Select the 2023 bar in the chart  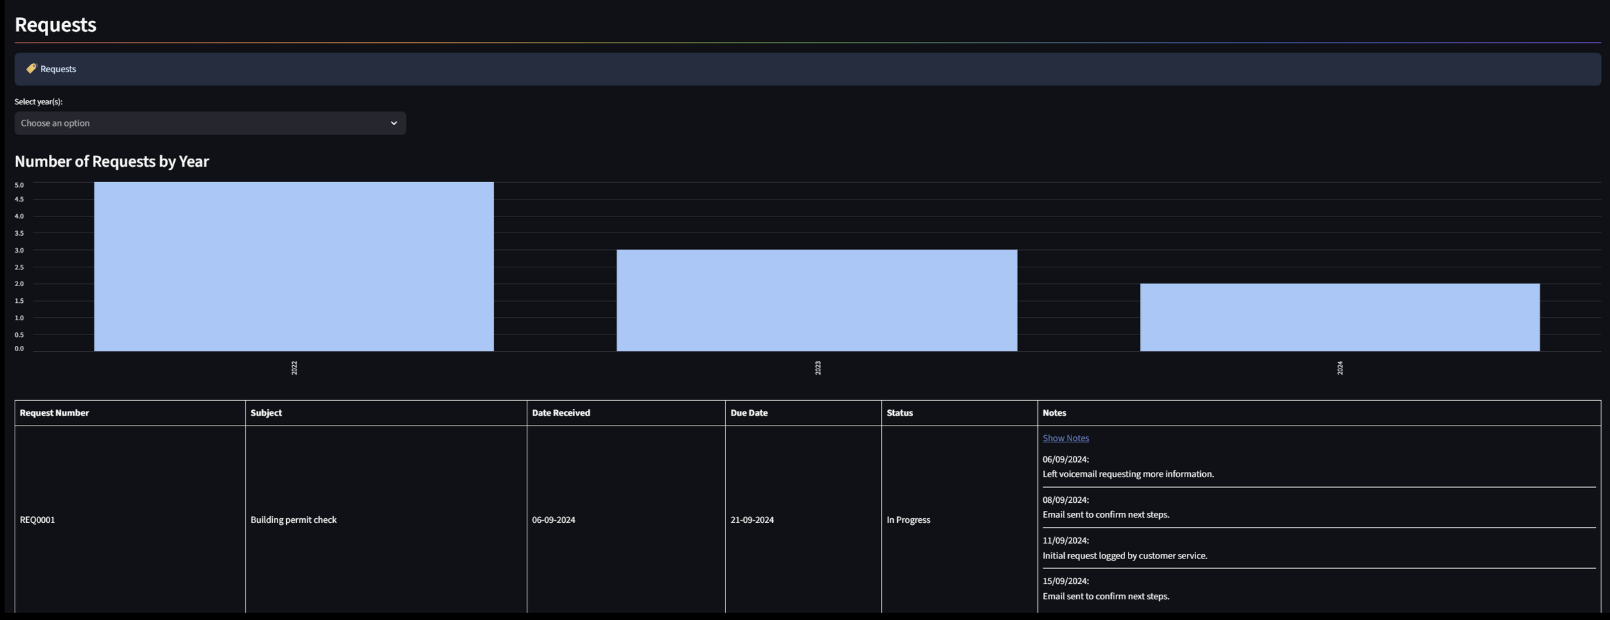click(816, 300)
